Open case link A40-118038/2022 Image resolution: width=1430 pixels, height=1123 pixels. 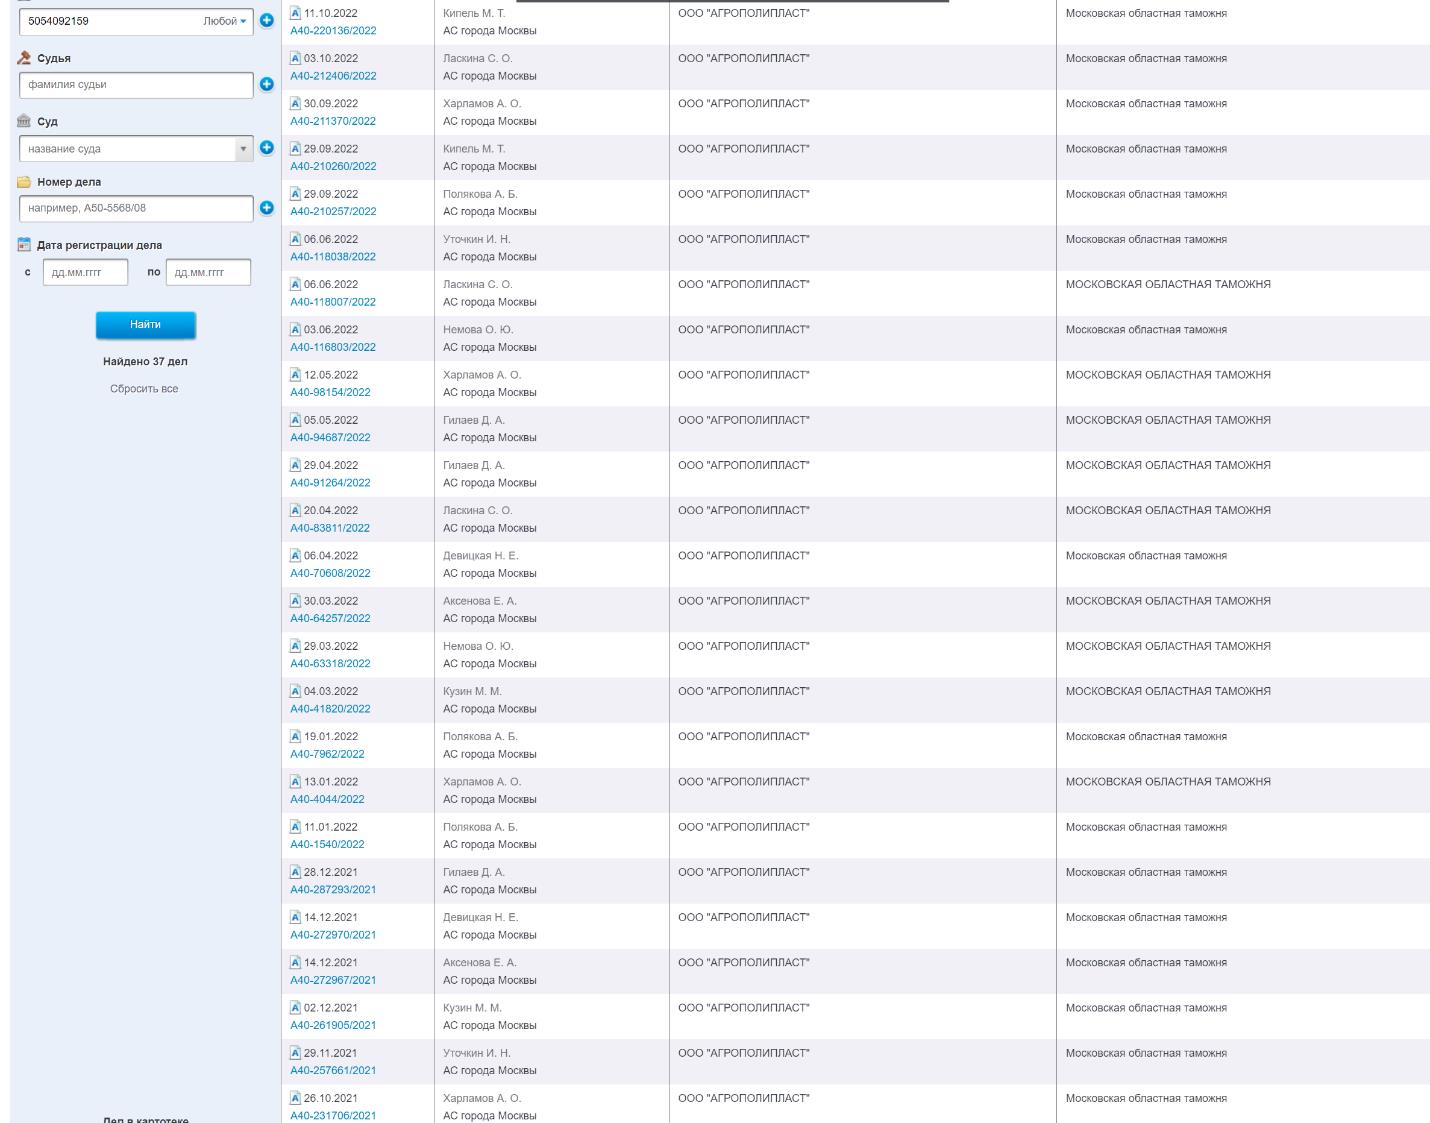pyautogui.click(x=333, y=257)
